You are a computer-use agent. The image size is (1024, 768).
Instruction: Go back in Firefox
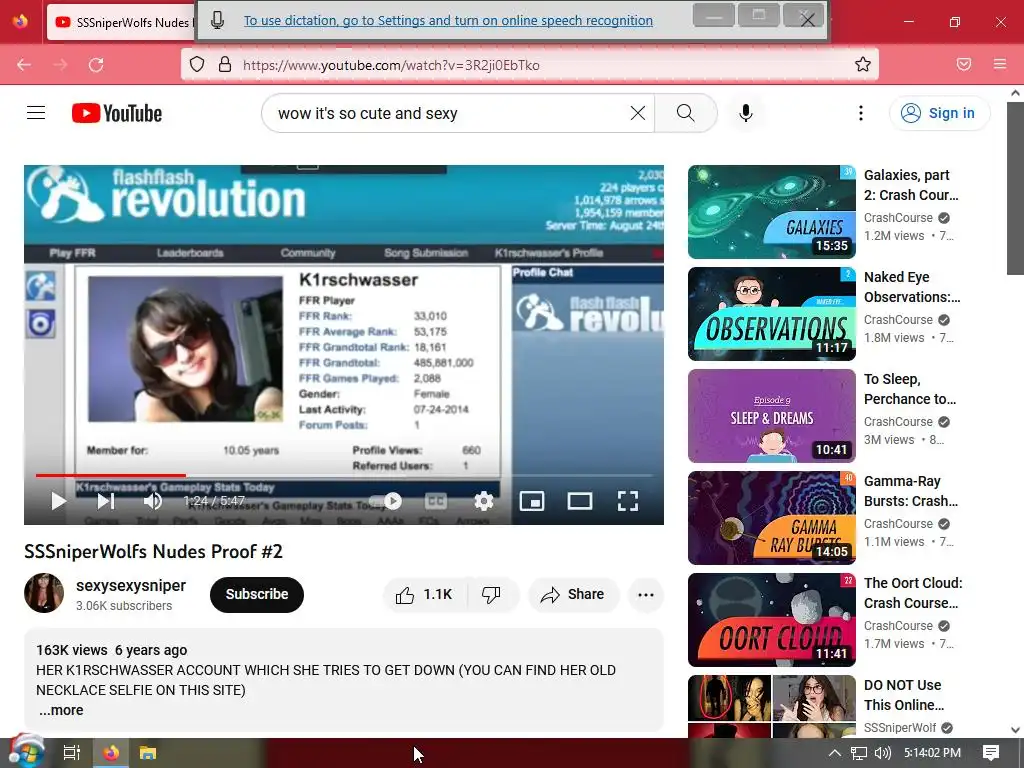tap(24, 64)
